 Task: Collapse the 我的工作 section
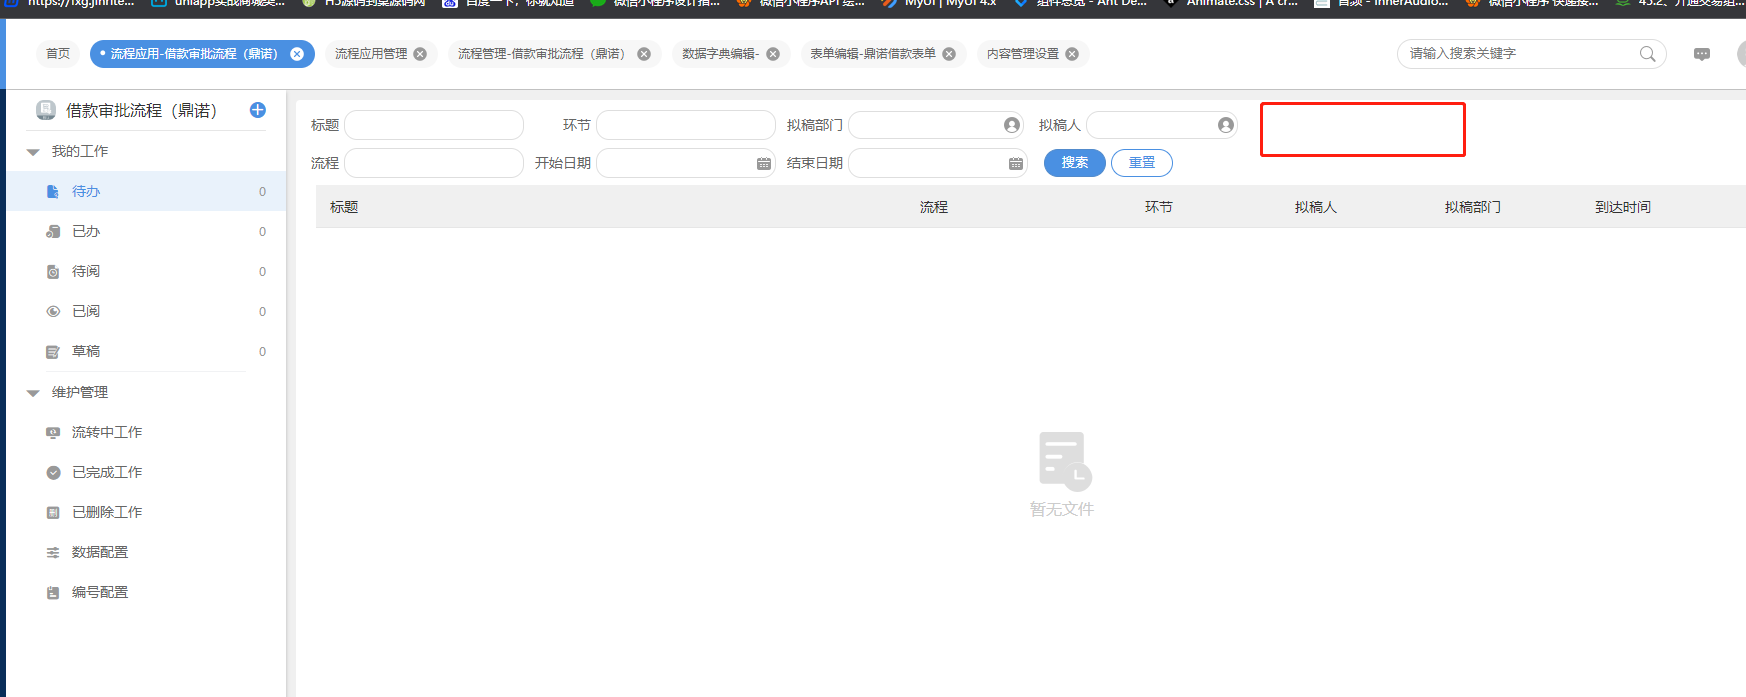(33, 152)
